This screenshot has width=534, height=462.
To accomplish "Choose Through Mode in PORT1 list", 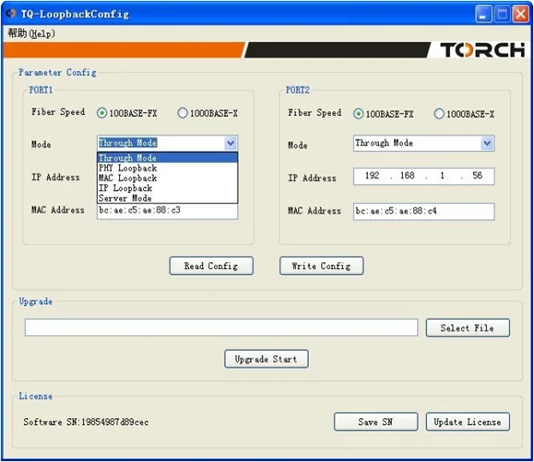I will coord(168,158).
